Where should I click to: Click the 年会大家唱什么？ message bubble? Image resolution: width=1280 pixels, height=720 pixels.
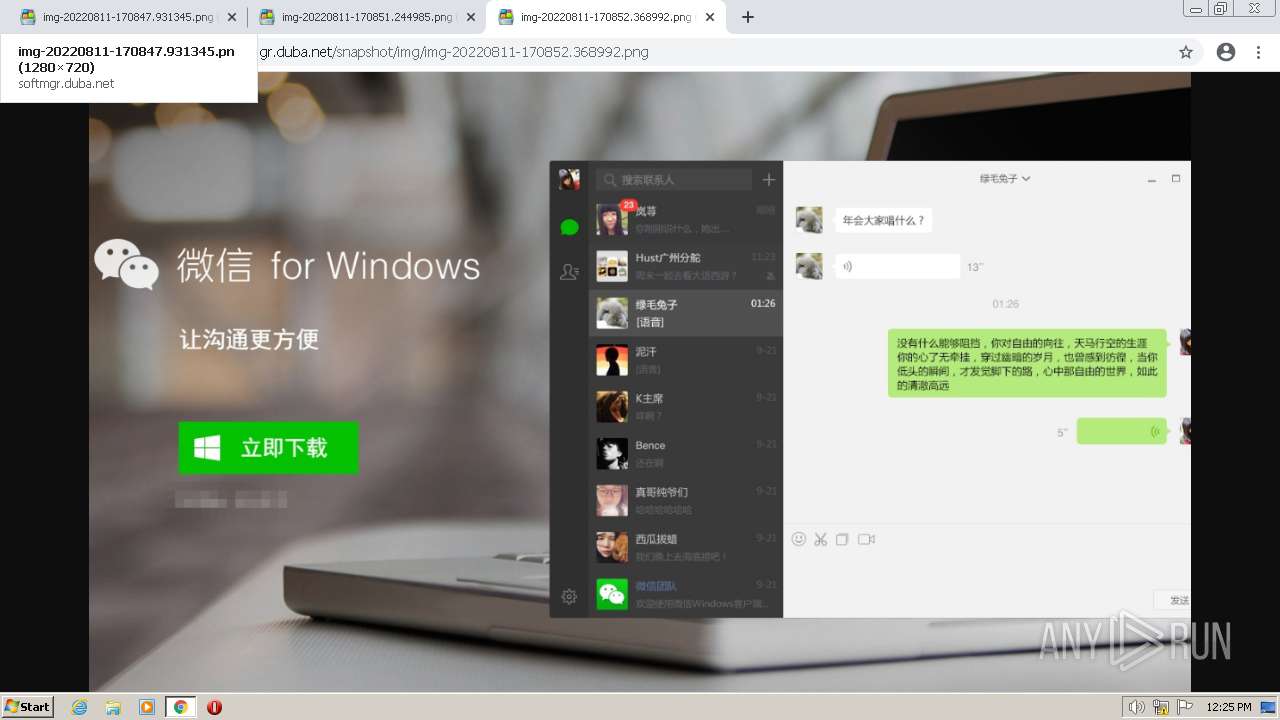pos(884,220)
